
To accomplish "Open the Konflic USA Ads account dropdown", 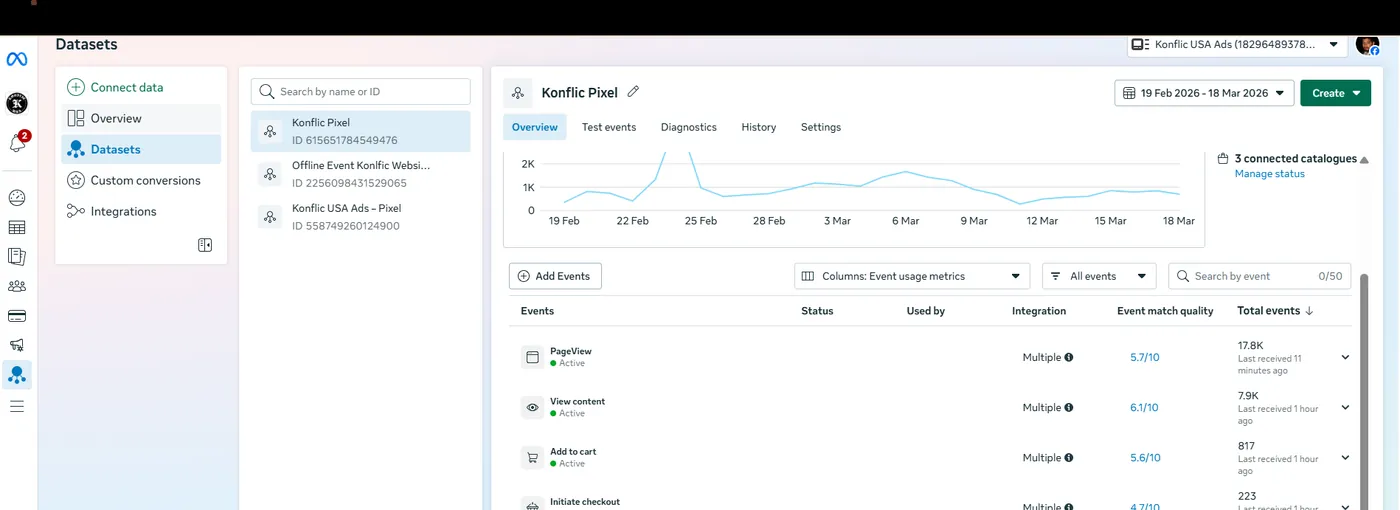I will coord(1236,45).
